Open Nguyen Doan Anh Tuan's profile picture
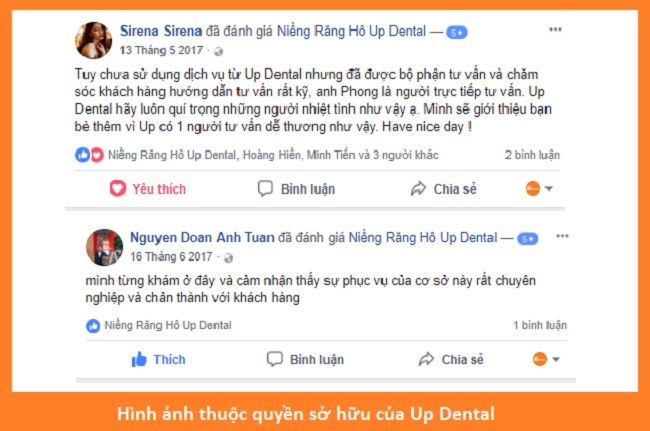 pyautogui.click(x=104, y=247)
